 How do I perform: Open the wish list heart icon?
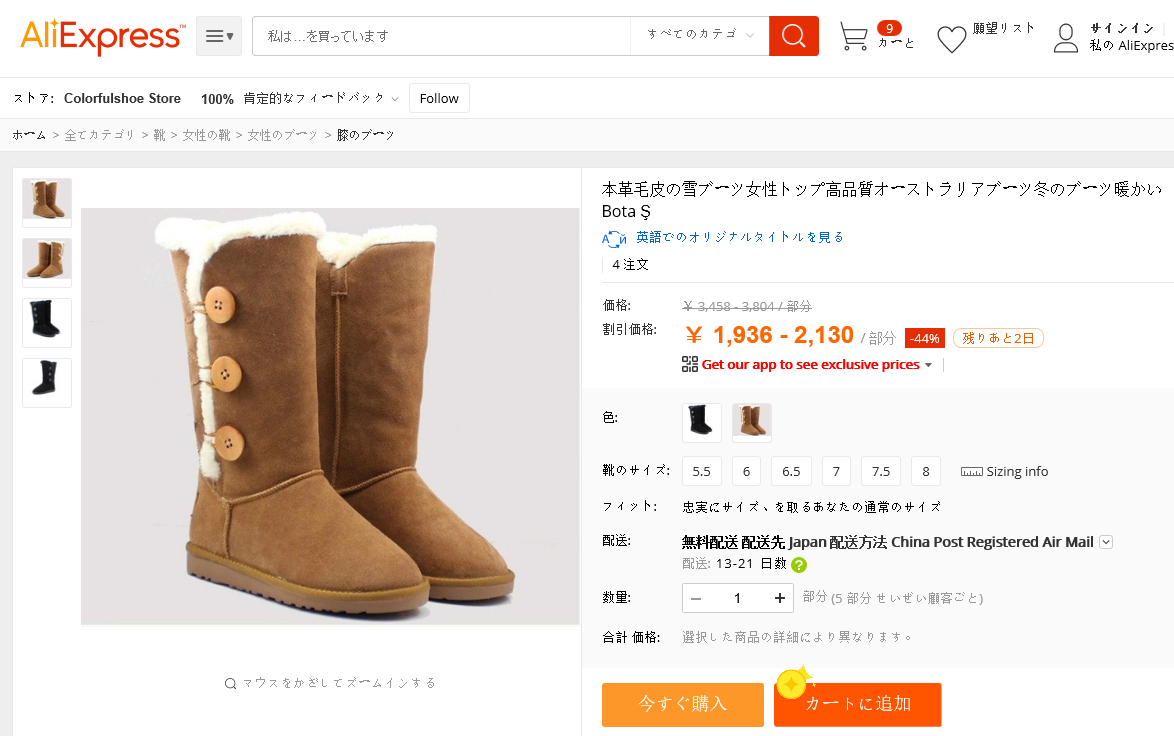952,39
